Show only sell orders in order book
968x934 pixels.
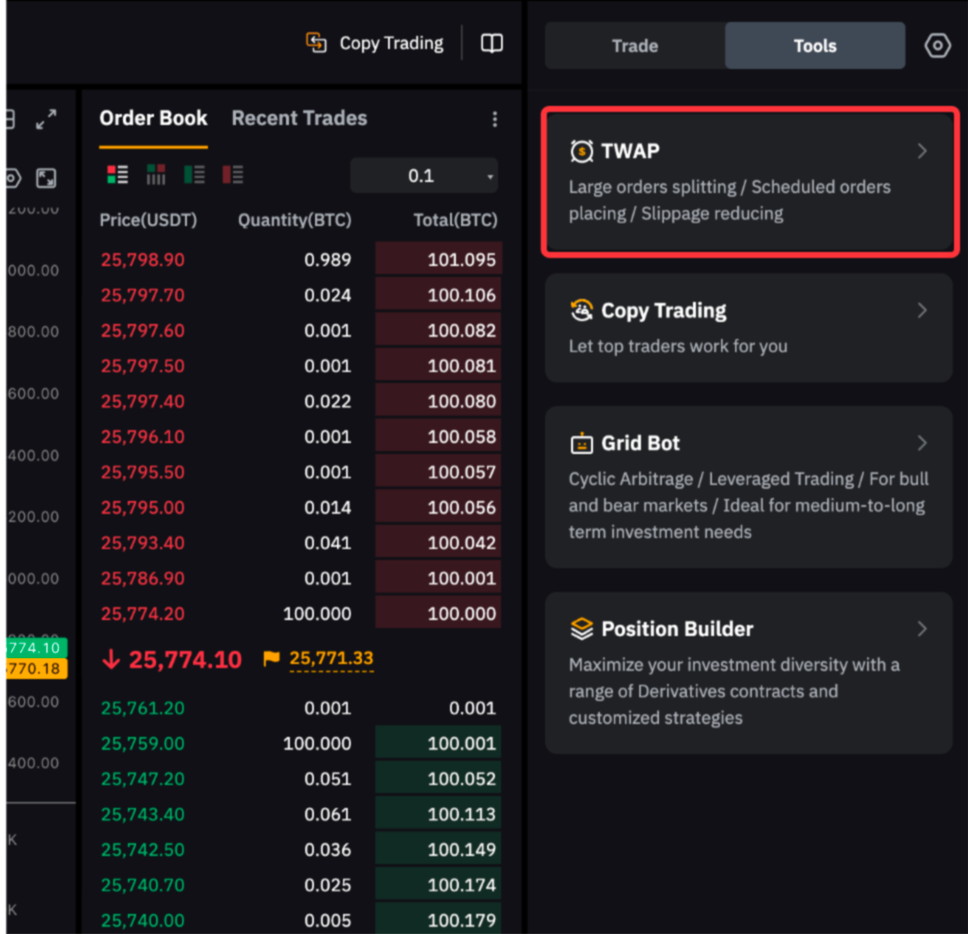pos(233,175)
